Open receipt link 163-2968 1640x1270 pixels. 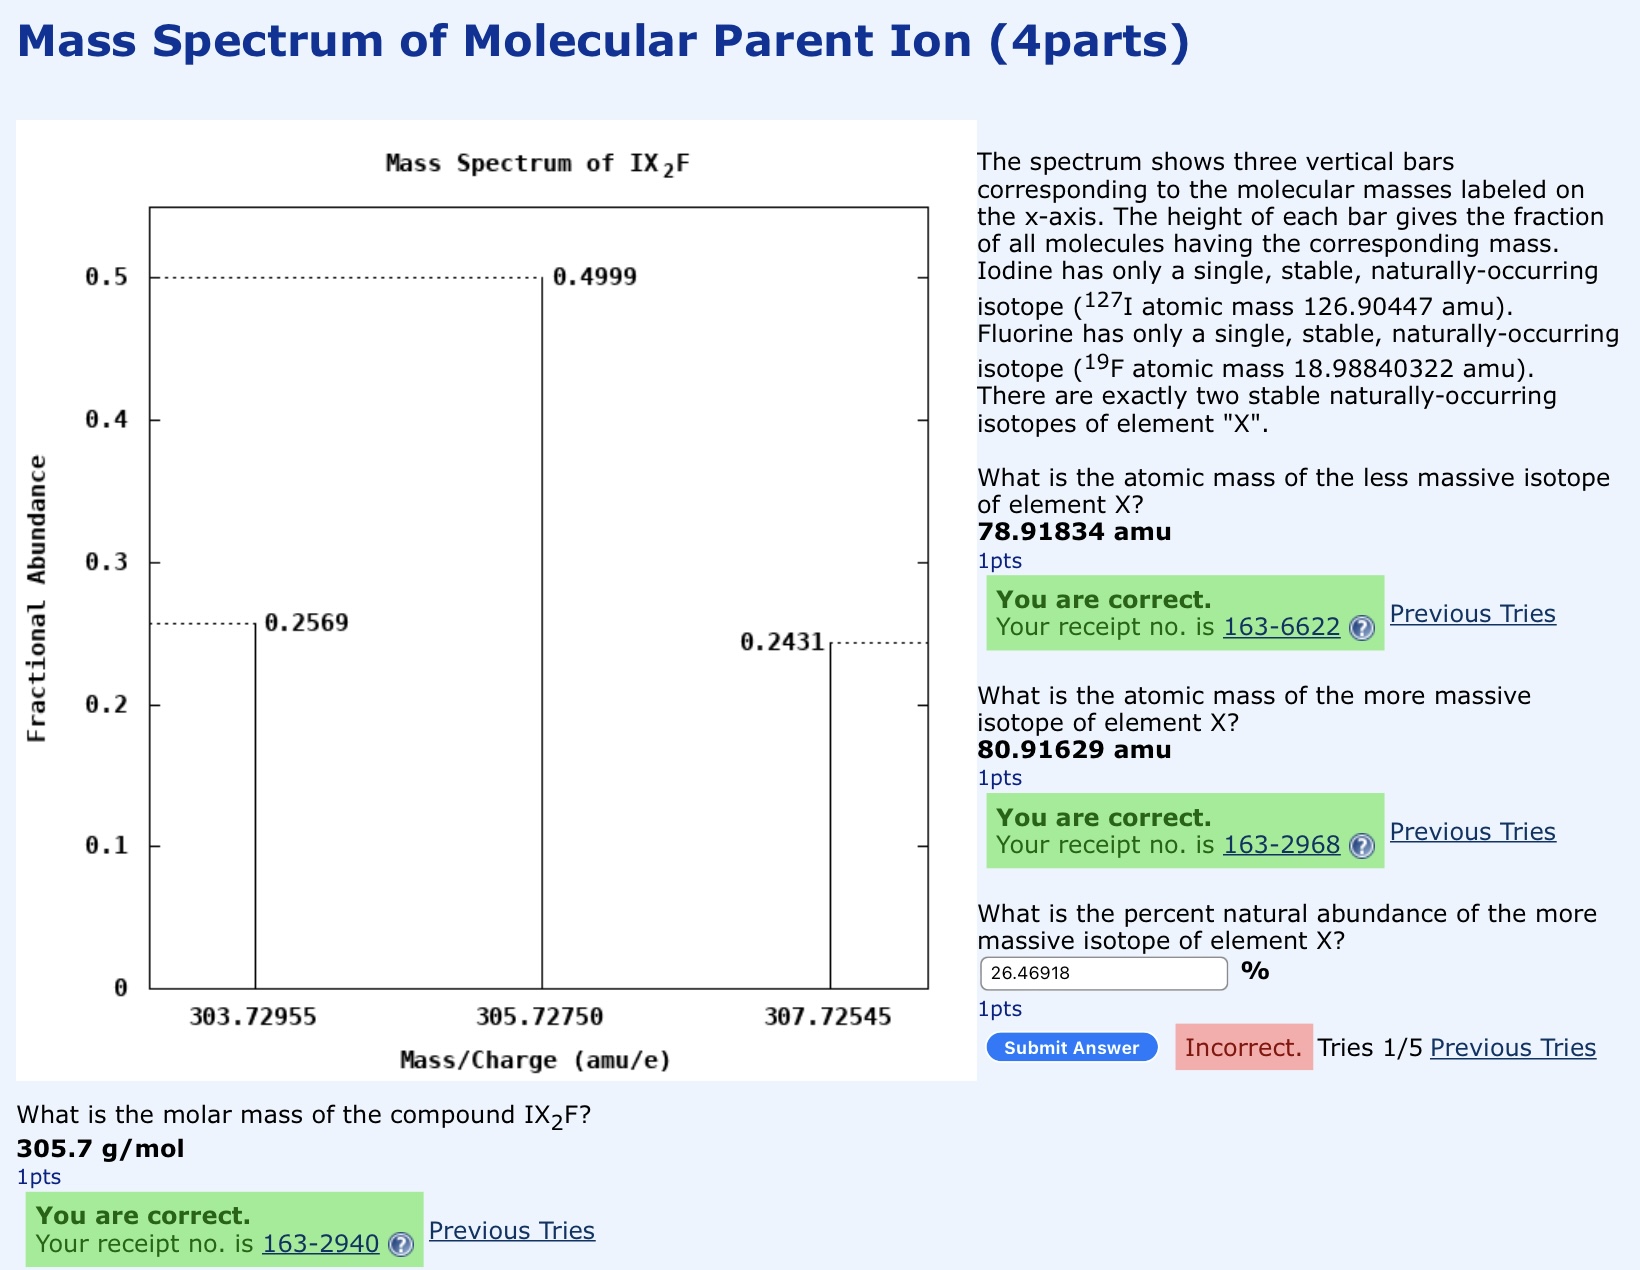1281,845
